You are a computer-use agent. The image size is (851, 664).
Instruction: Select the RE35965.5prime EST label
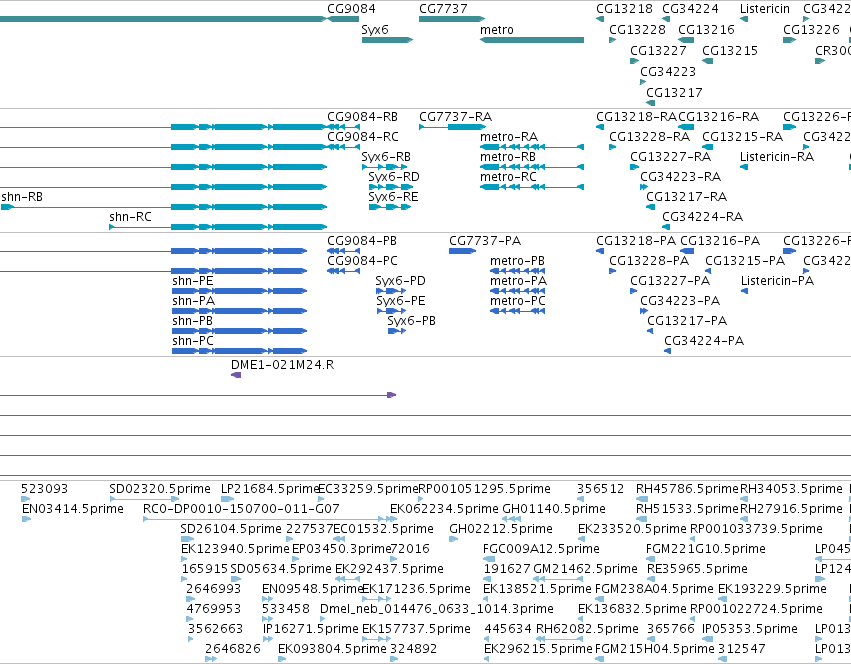pyautogui.click(x=697, y=569)
